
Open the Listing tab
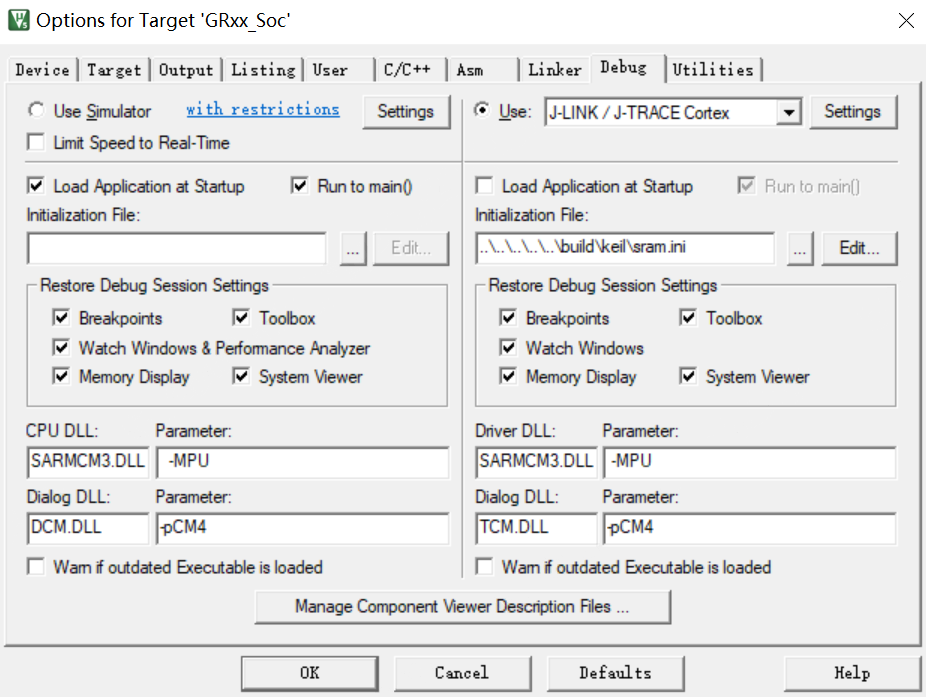tap(263, 70)
